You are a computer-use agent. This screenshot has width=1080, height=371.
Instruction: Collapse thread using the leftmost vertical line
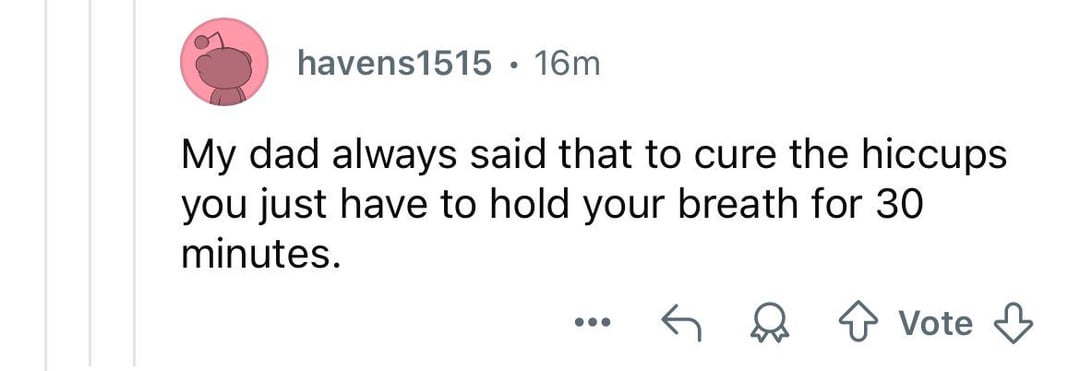(46, 185)
